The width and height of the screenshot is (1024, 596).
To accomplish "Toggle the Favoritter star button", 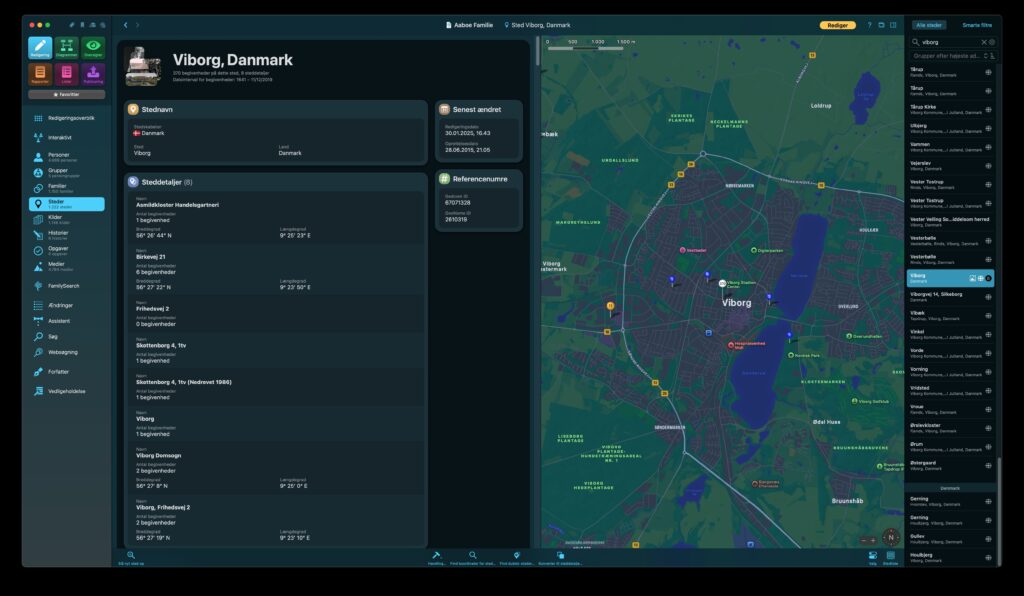I will click(x=66, y=94).
